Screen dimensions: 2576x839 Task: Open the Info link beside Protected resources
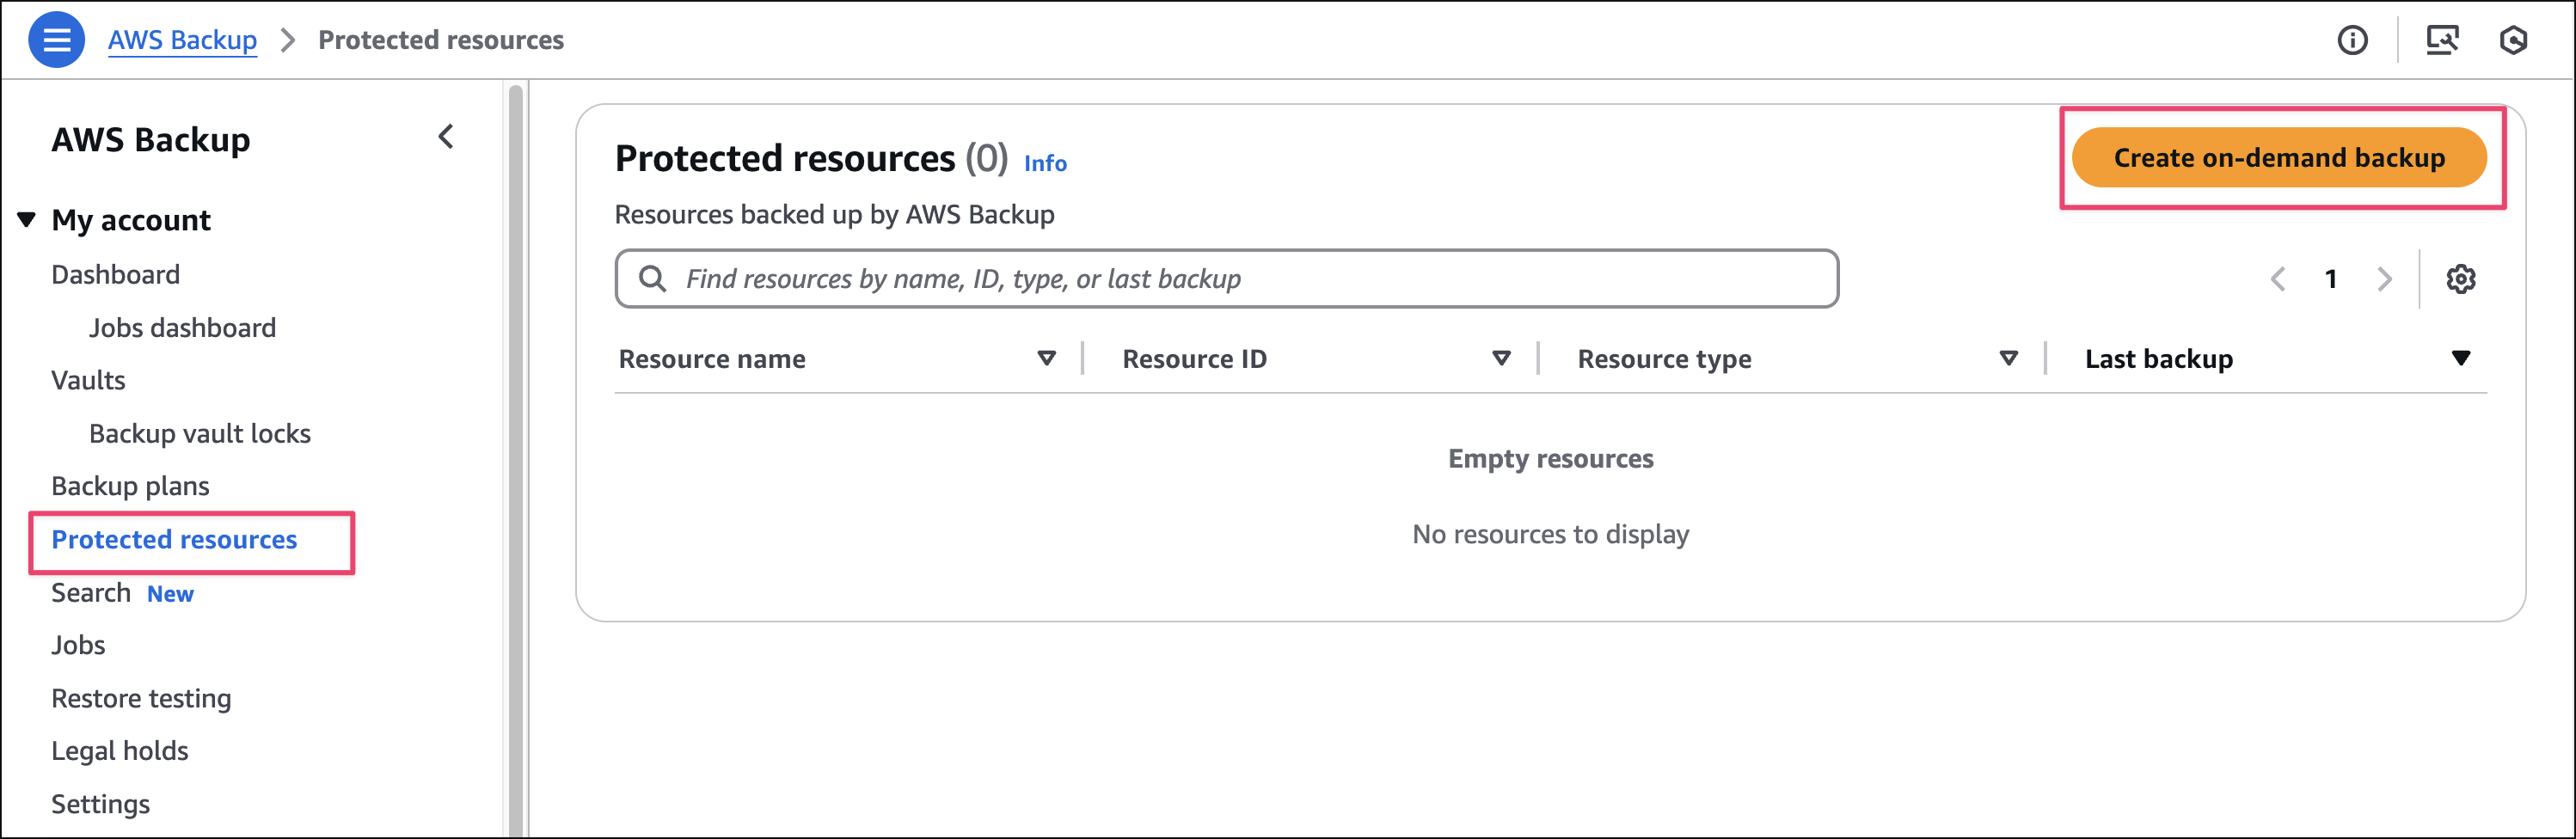pos(1045,163)
